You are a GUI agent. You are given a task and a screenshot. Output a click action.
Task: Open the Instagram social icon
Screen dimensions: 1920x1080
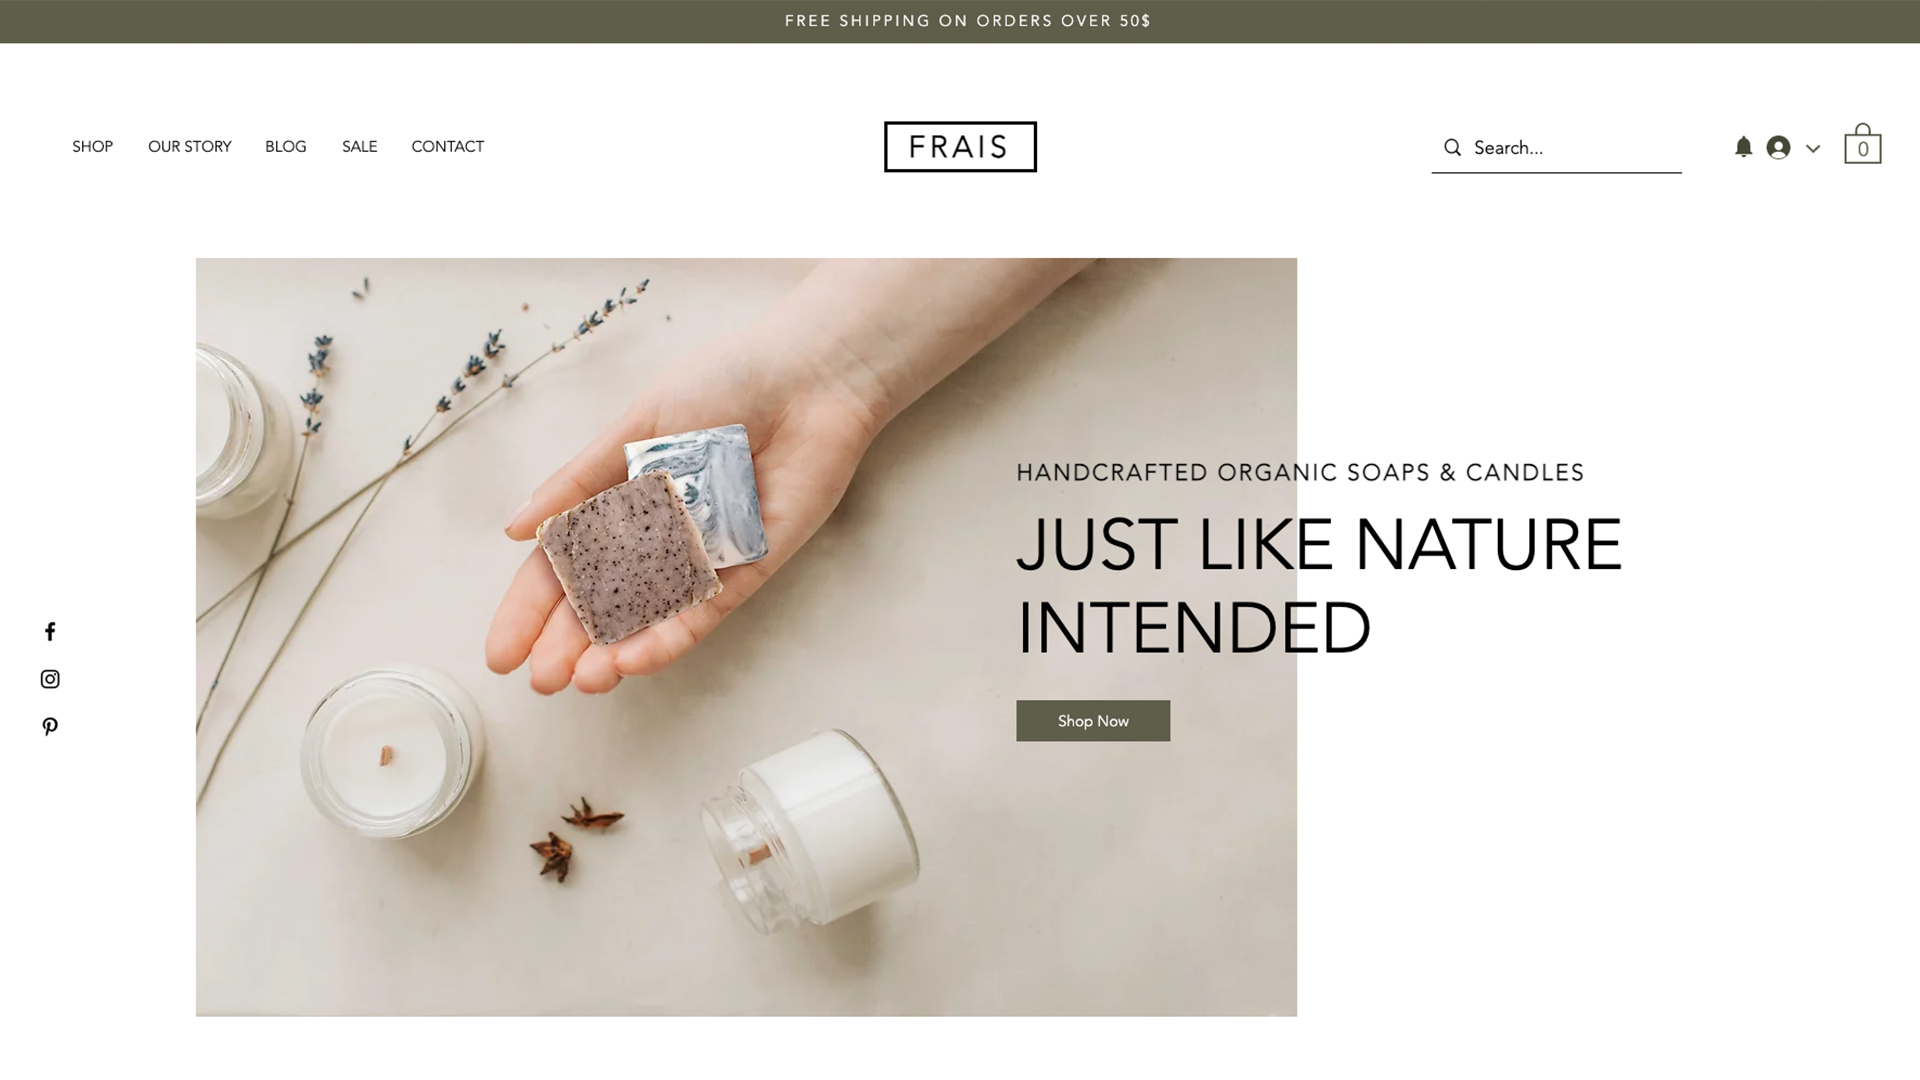[x=50, y=679]
